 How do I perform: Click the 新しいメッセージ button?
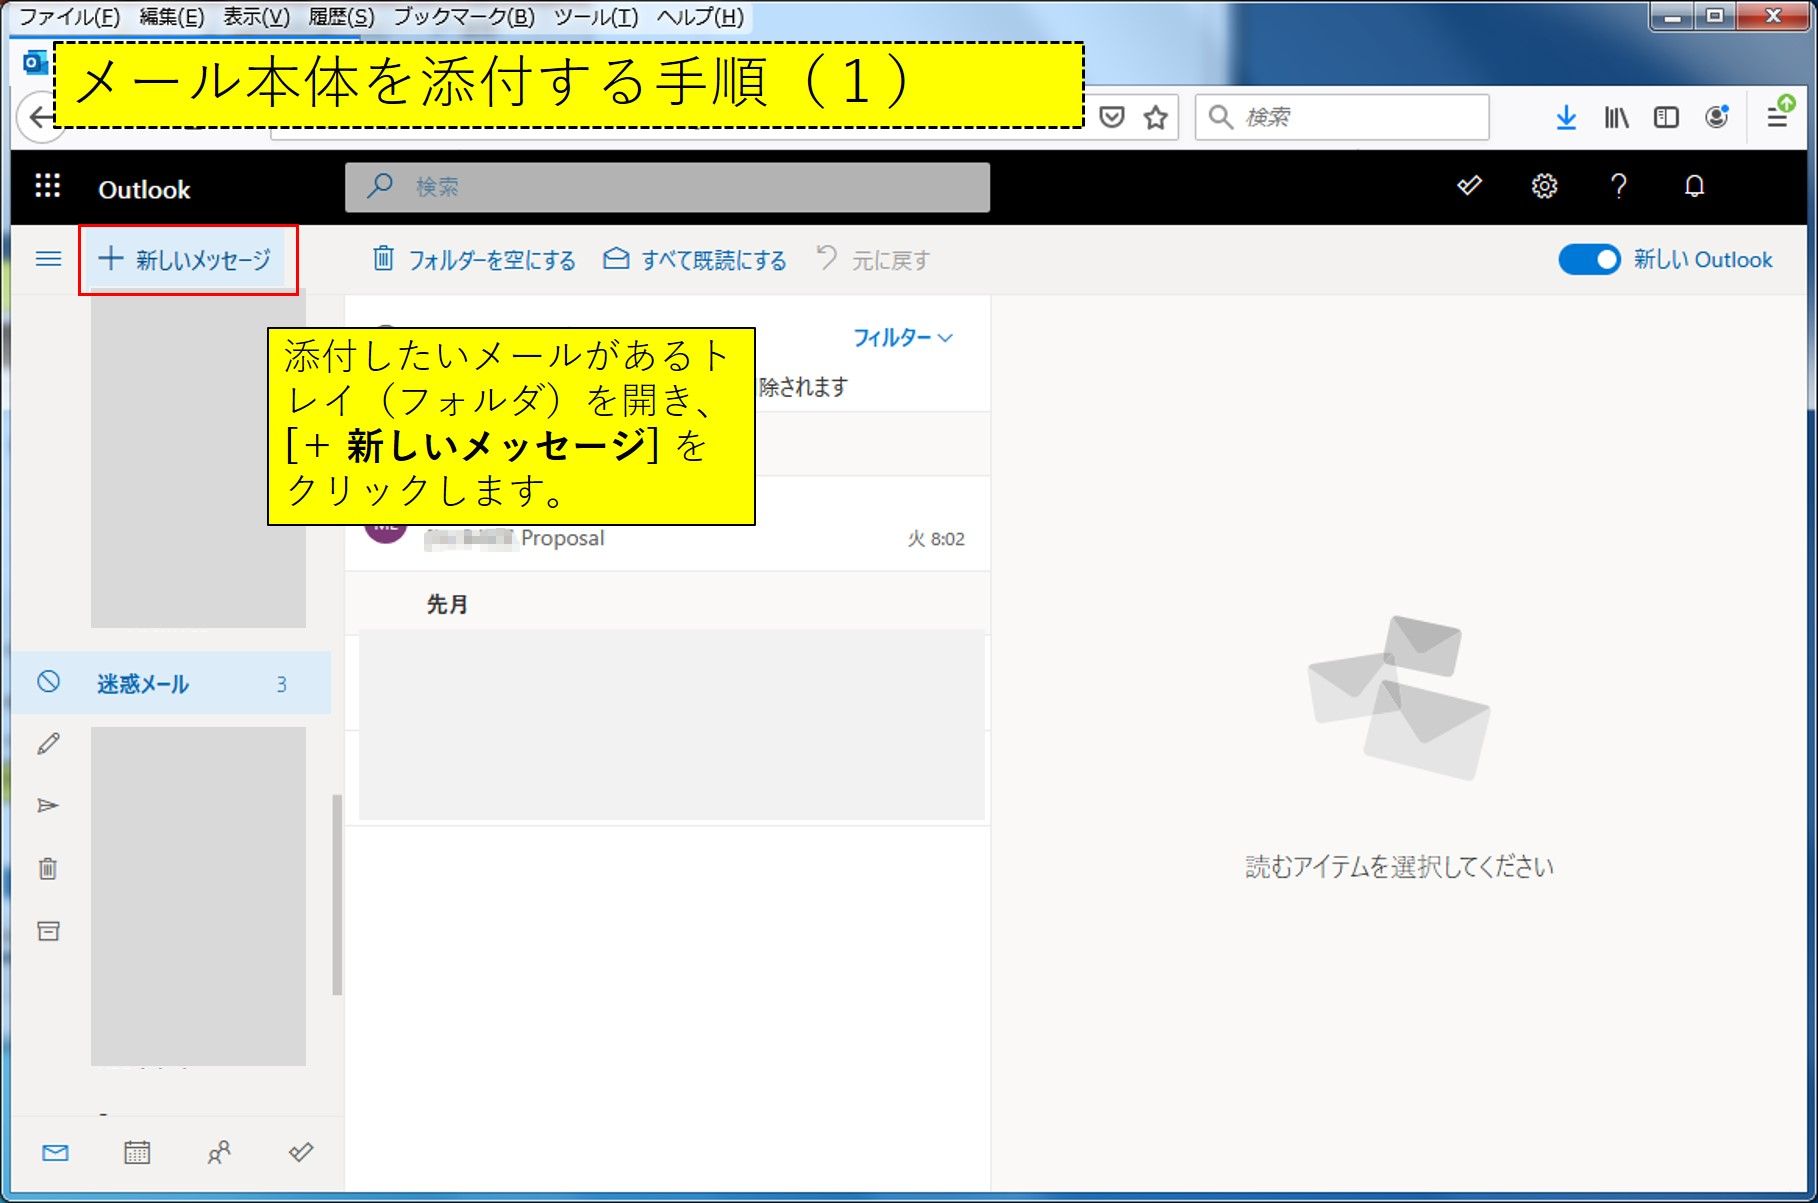coord(185,259)
